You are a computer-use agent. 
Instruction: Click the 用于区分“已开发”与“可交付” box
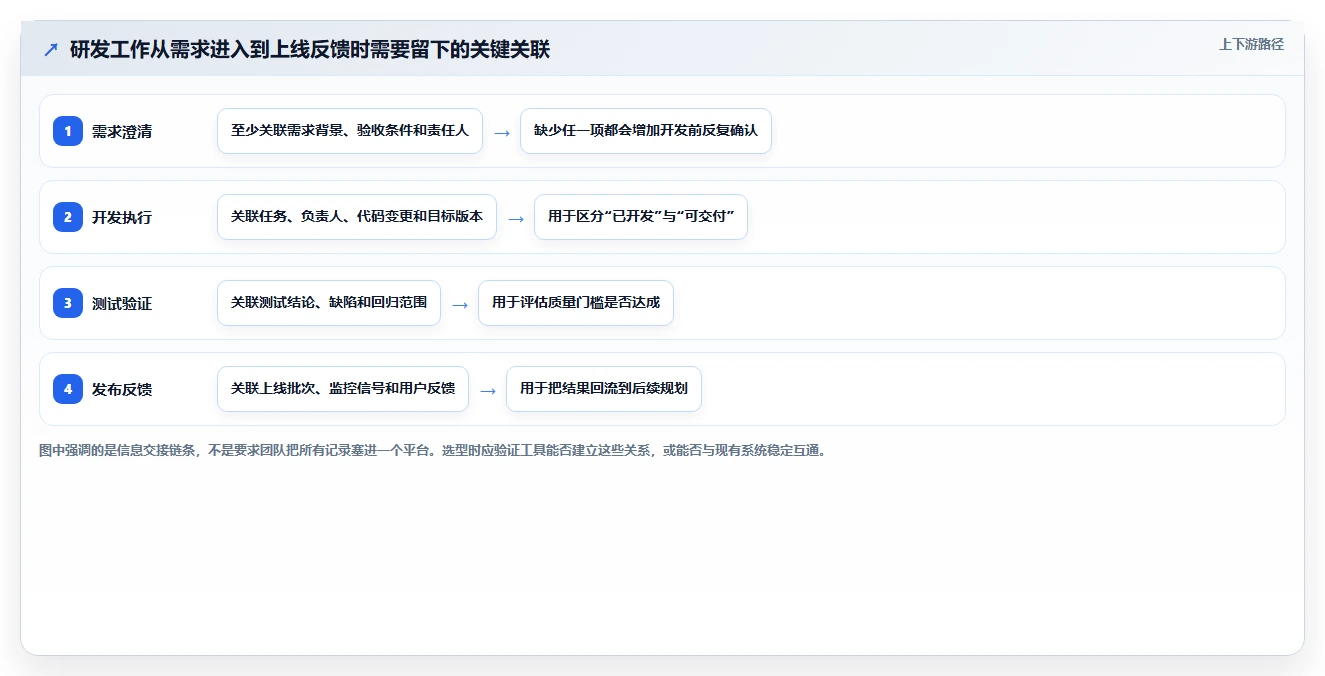click(641, 217)
